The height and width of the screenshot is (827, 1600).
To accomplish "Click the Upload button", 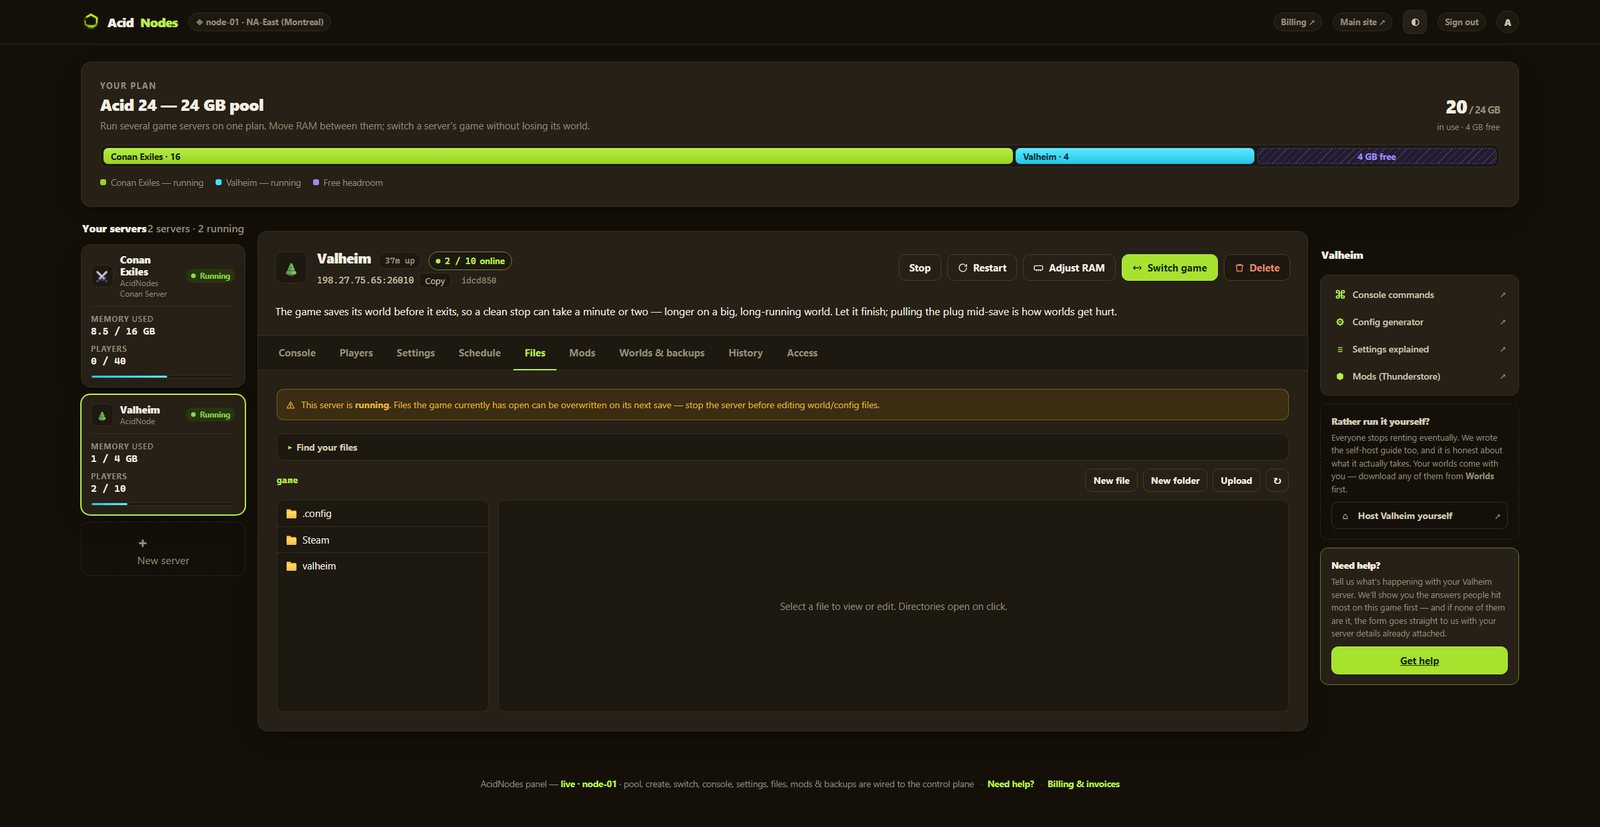I will click(x=1236, y=481).
